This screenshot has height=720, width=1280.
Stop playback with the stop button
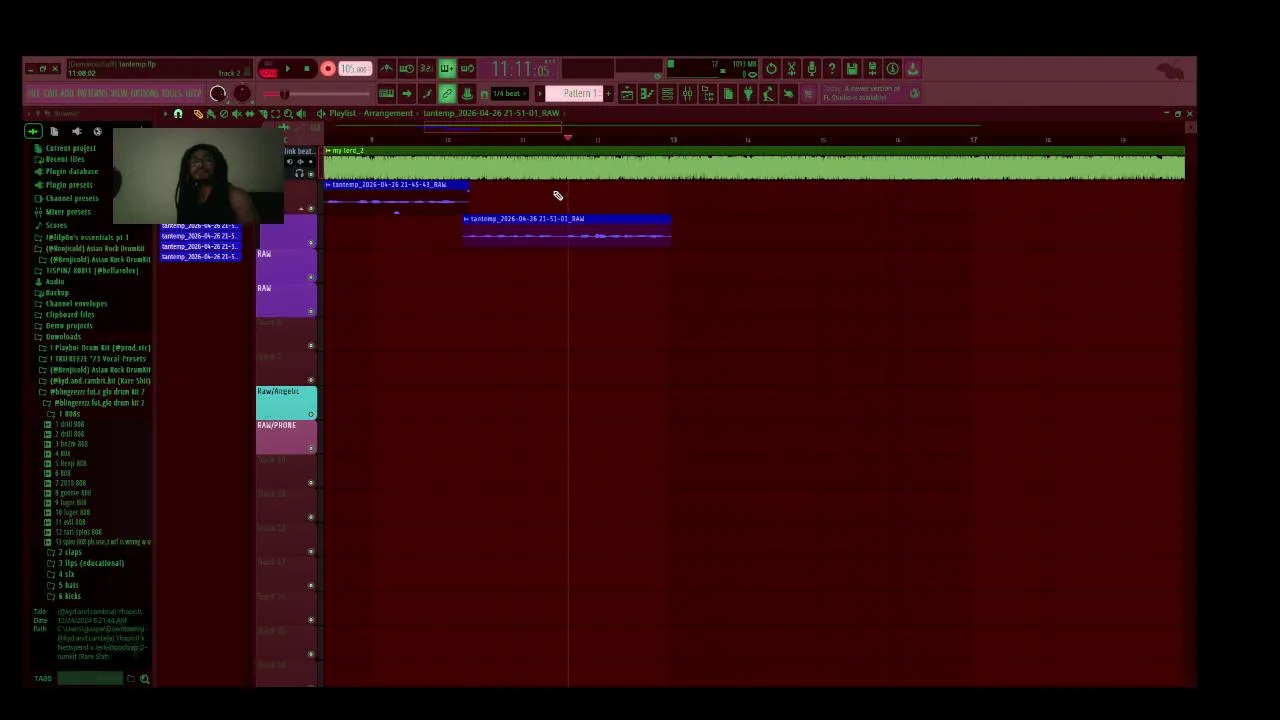[306, 69]
